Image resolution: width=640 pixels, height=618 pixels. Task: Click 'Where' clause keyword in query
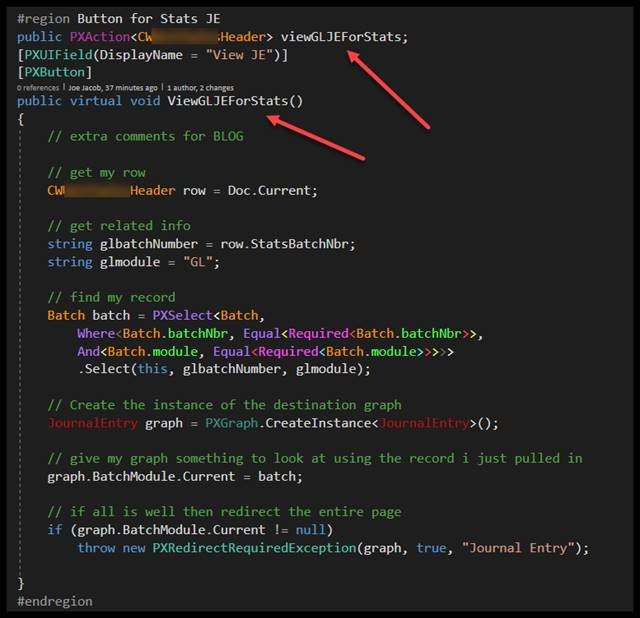pyautogui.click(x=96, y=333)
